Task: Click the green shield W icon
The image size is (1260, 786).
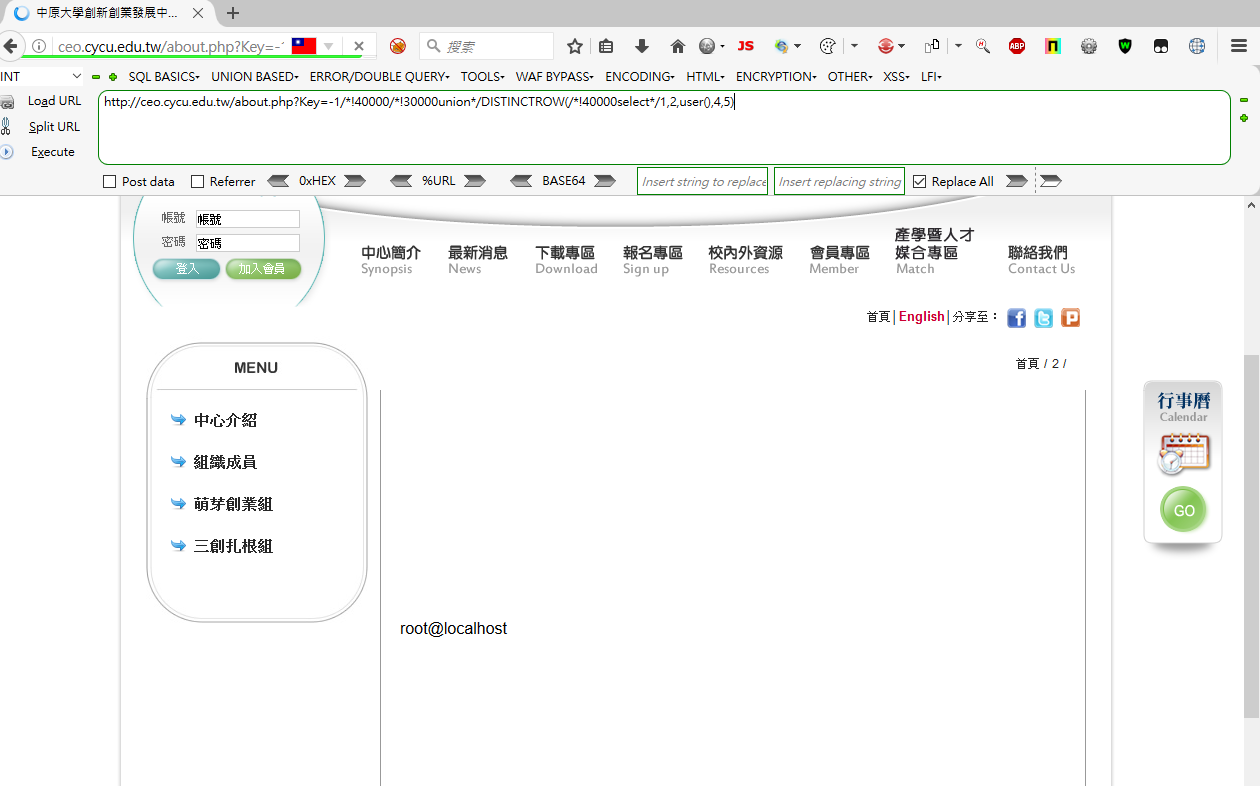Action: (1125, 46)
